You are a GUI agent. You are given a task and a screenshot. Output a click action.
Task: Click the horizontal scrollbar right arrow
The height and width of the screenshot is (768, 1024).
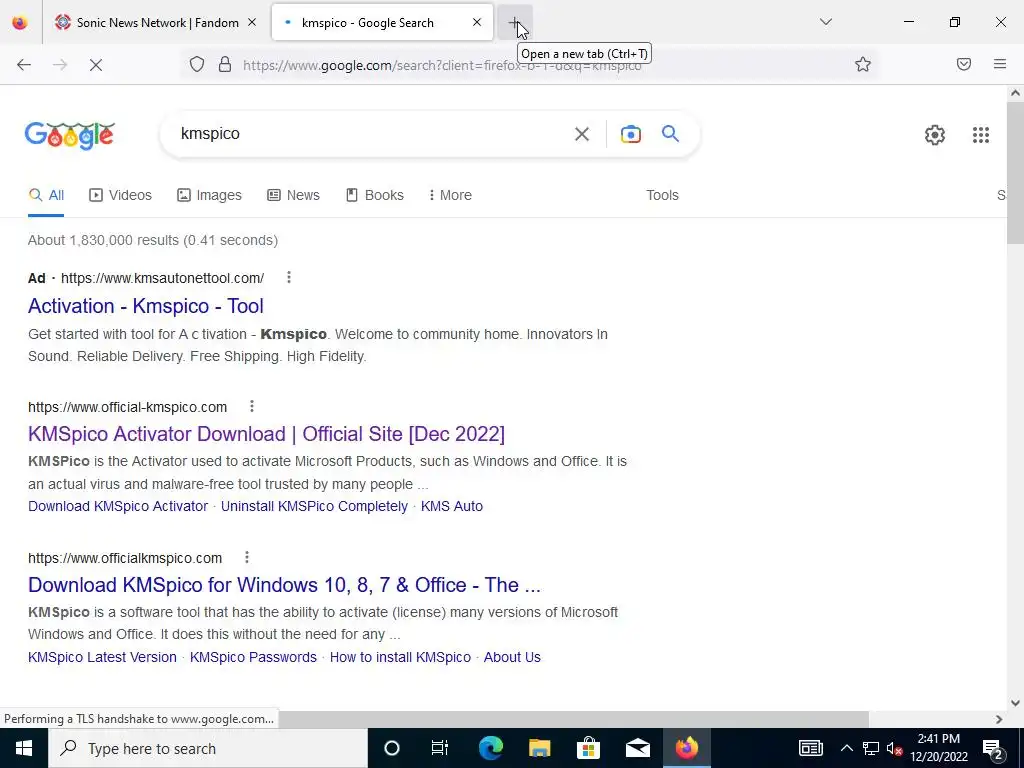(x=999, y=719)
